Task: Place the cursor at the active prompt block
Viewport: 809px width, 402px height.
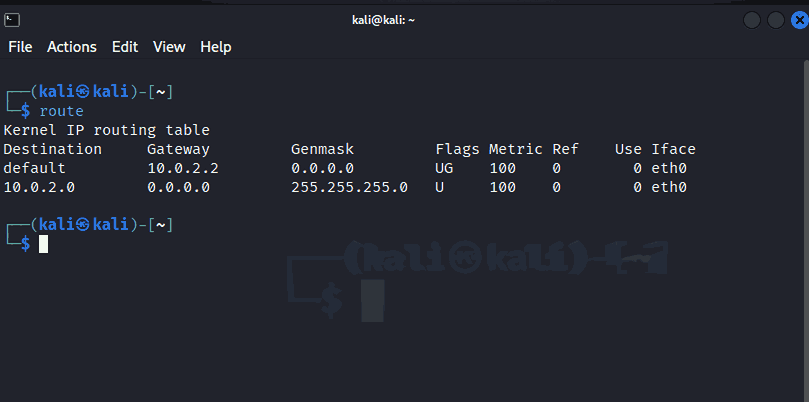Action: 43,244
